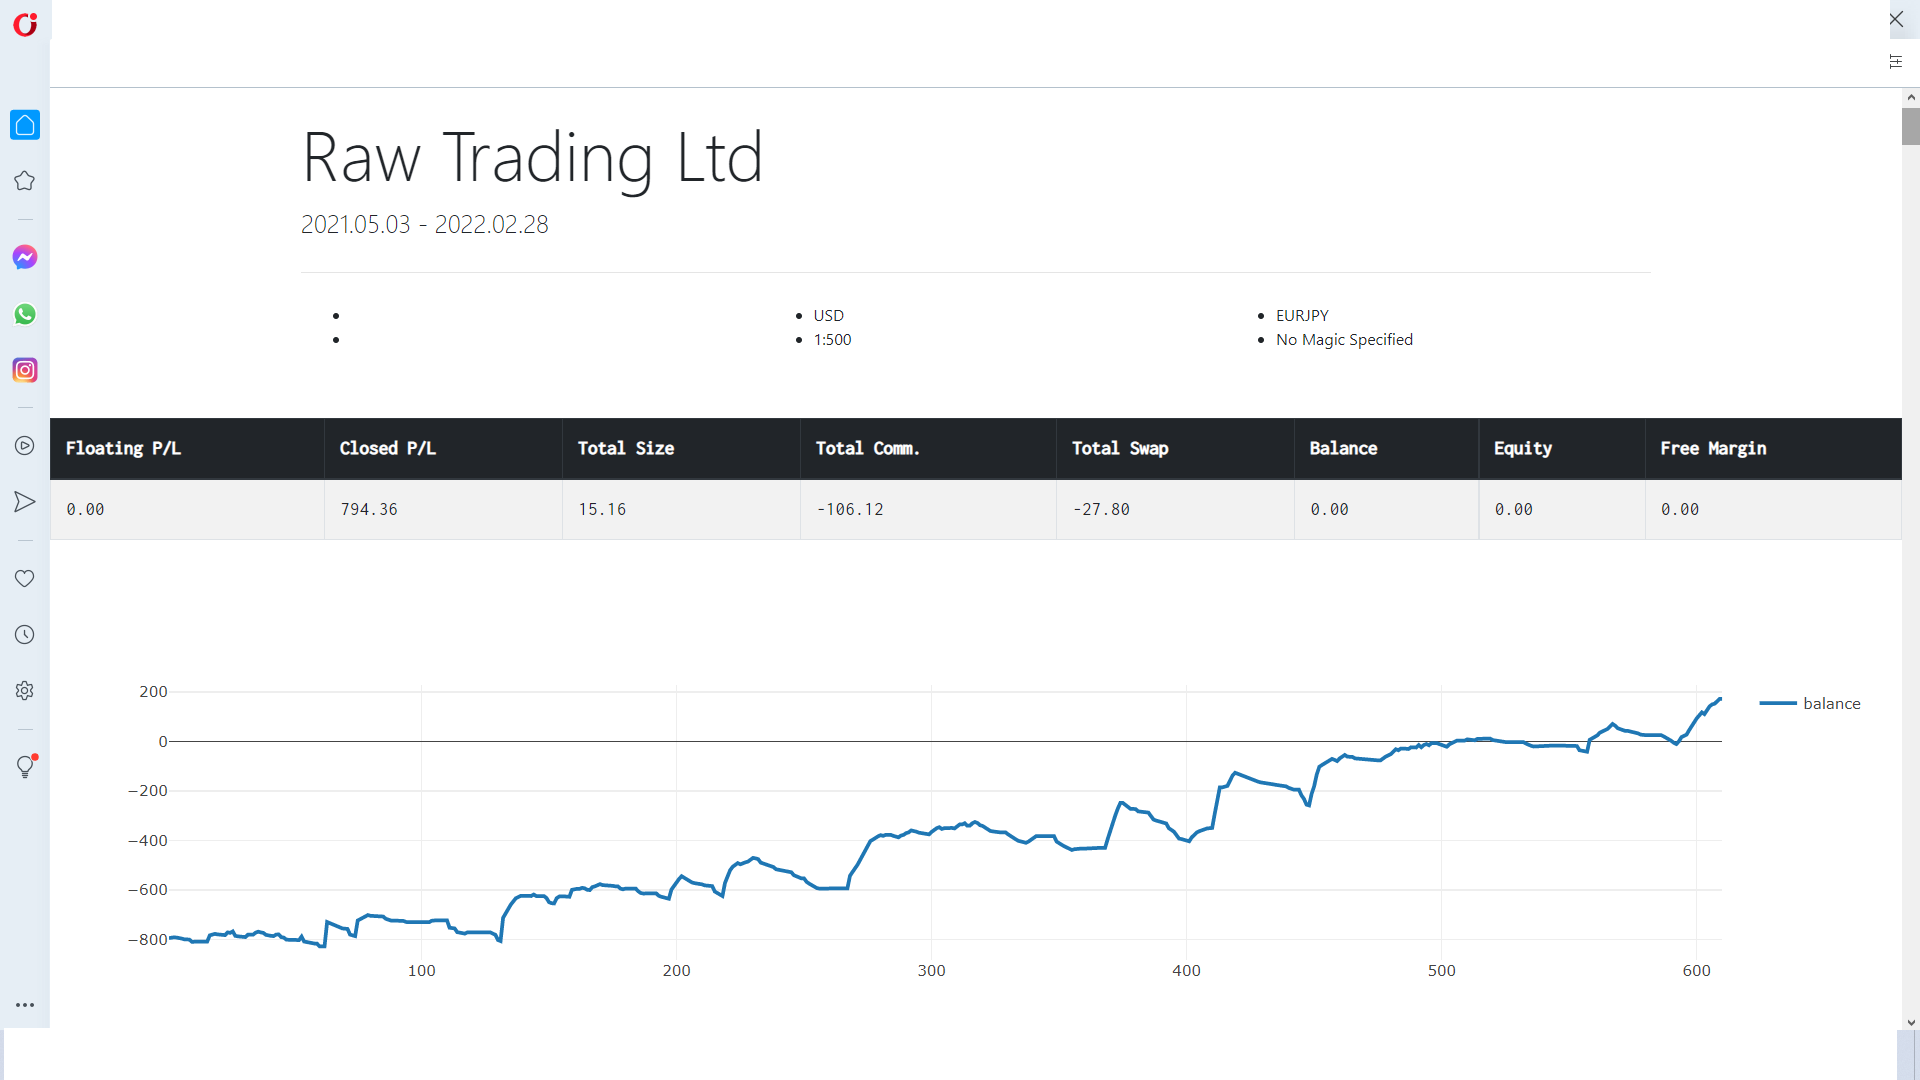Screen dimensions: 1920x1080
Task: Open Bookmarks star icon in sidebar
Action: pyautogui.click(x=25, y=181)
